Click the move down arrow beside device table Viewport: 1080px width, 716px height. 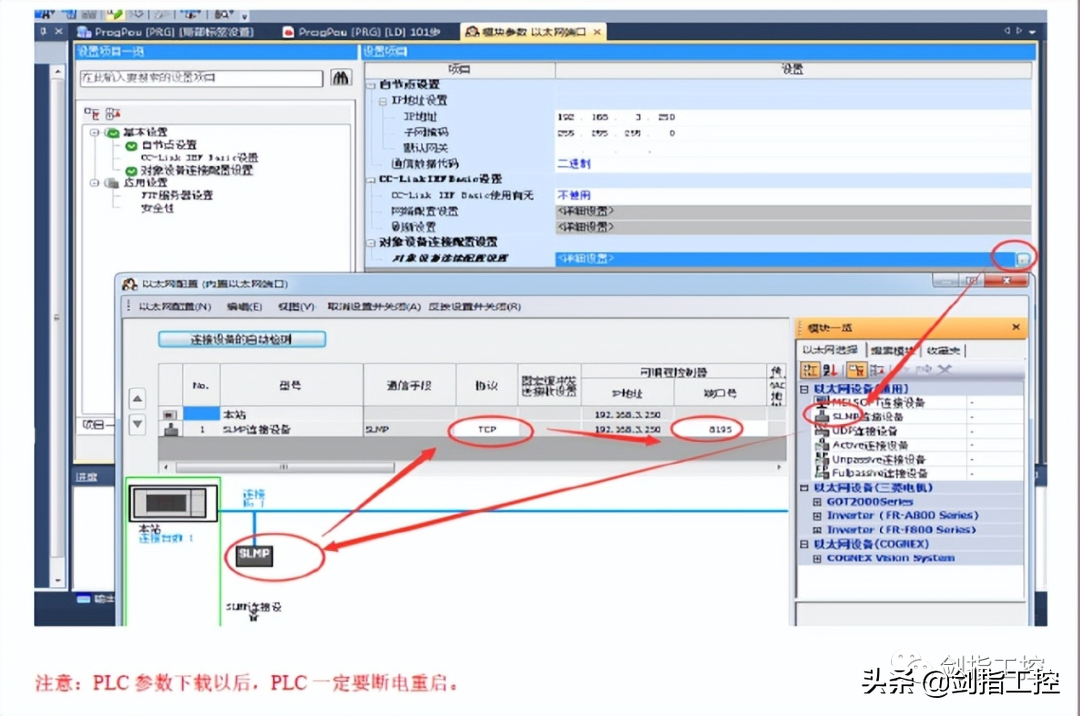(138, 424)
